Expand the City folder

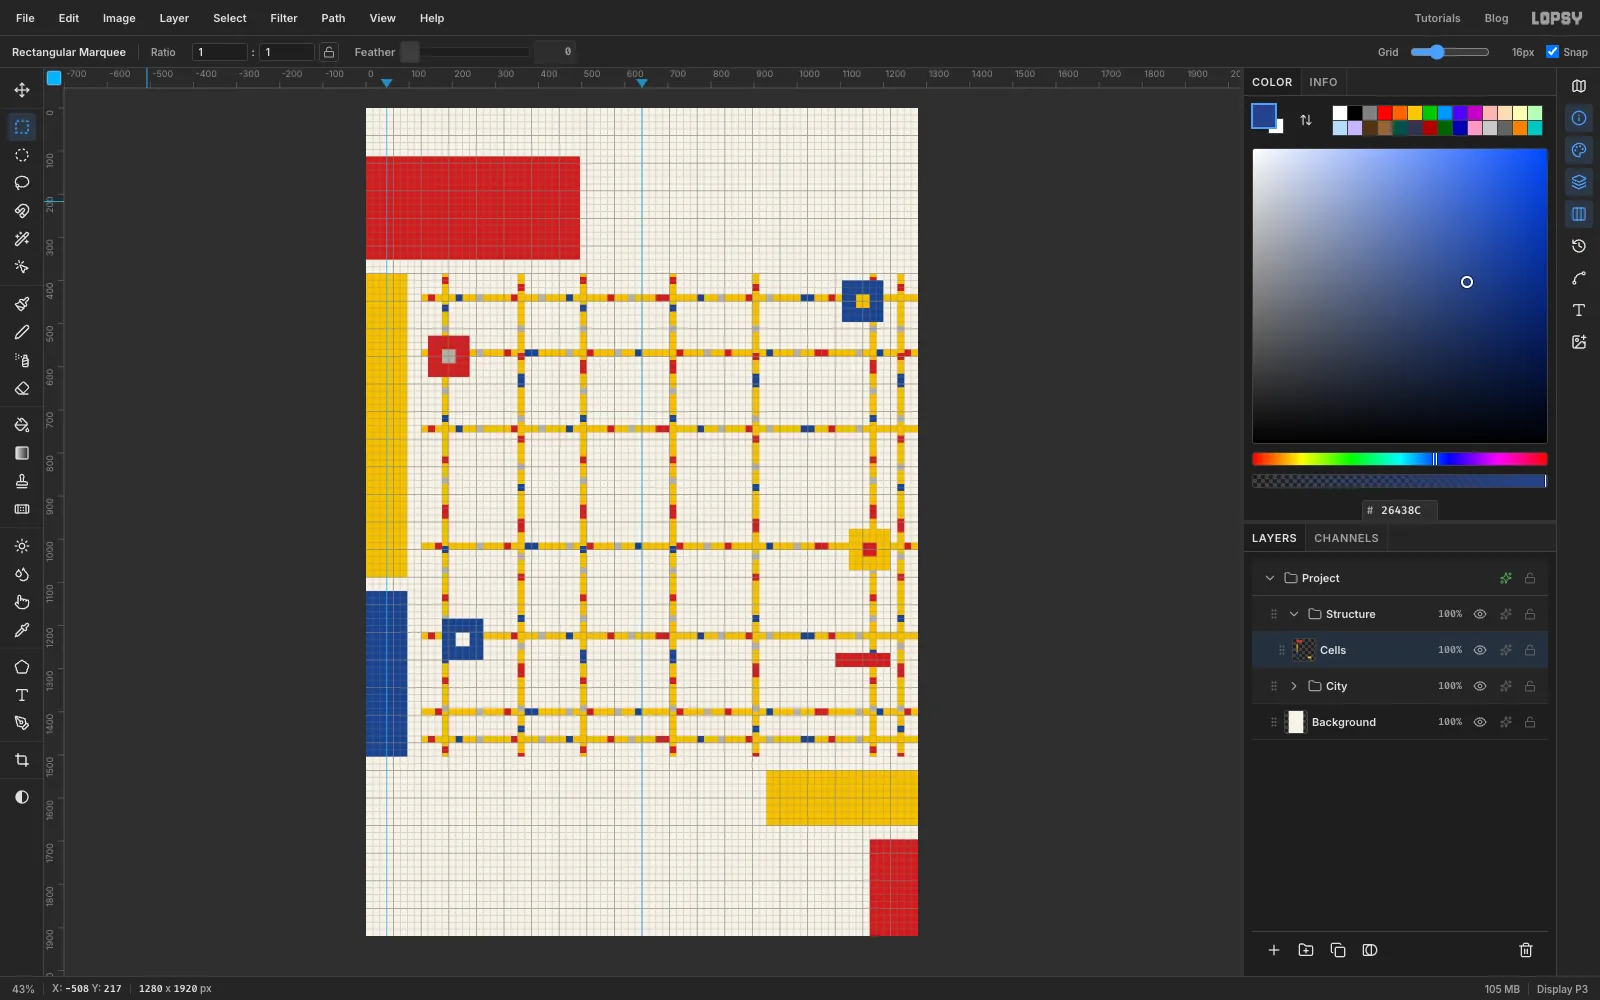pyautogui.click(x=1294, y=686)
